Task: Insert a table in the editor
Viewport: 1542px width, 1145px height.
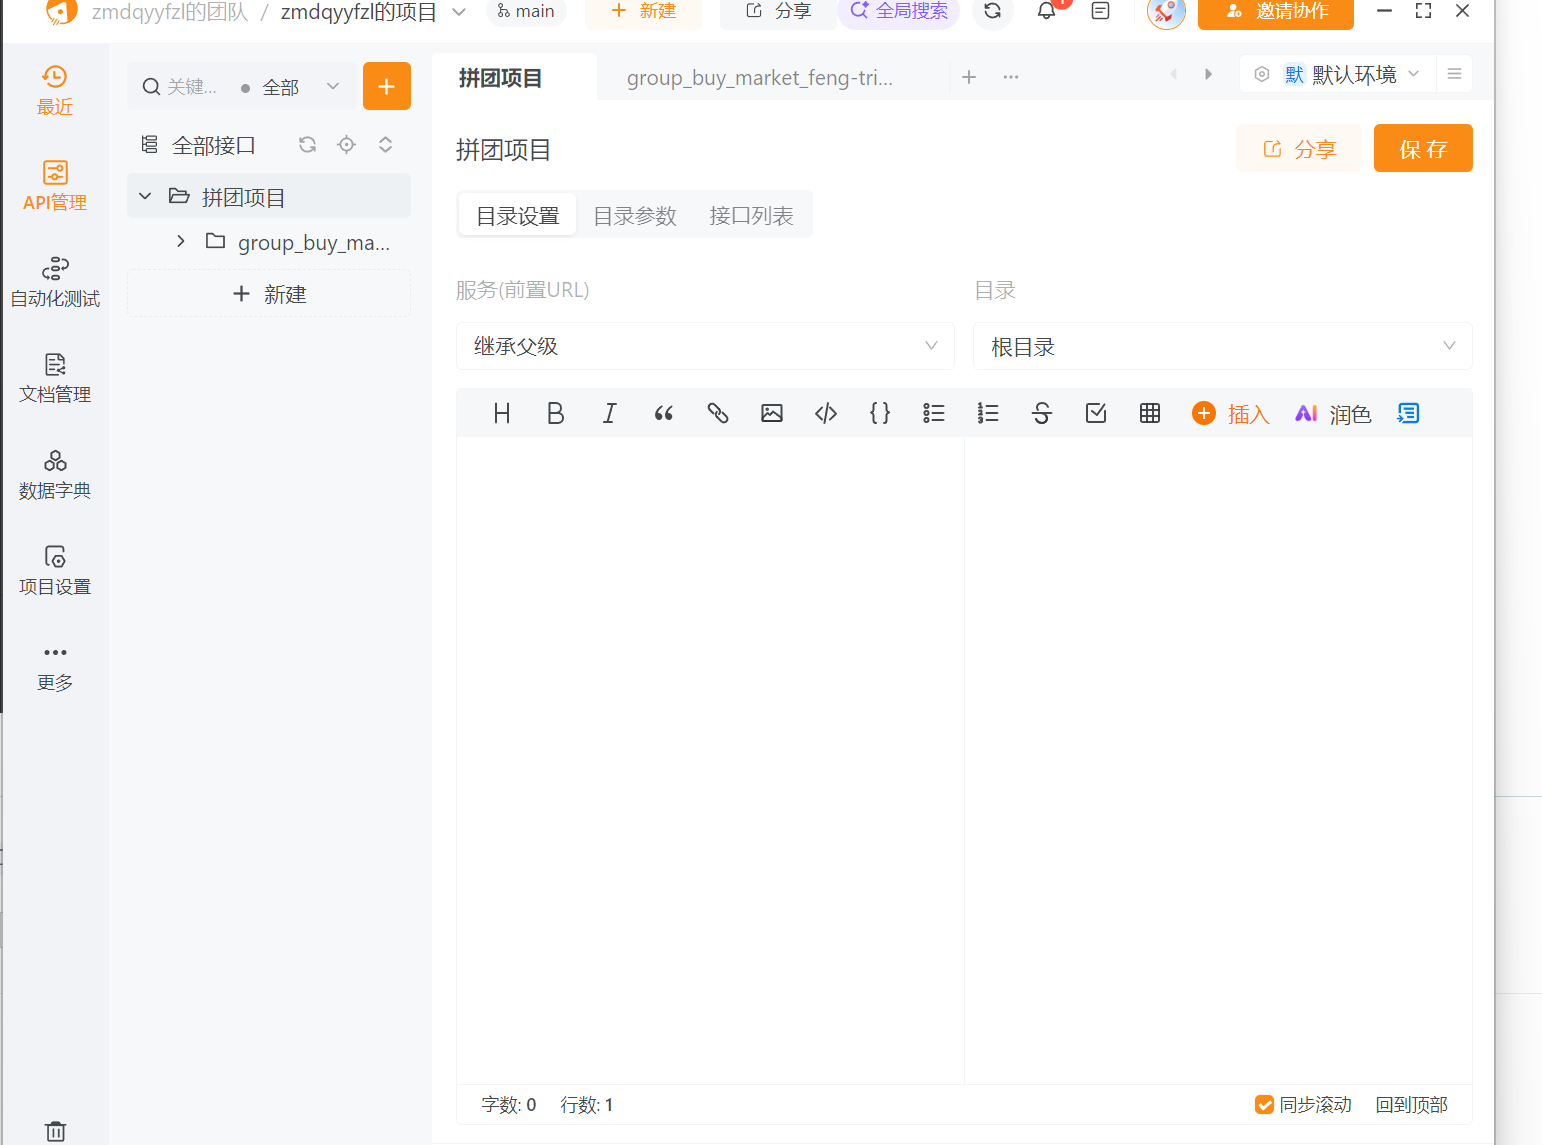Action: coord(1149,412)
